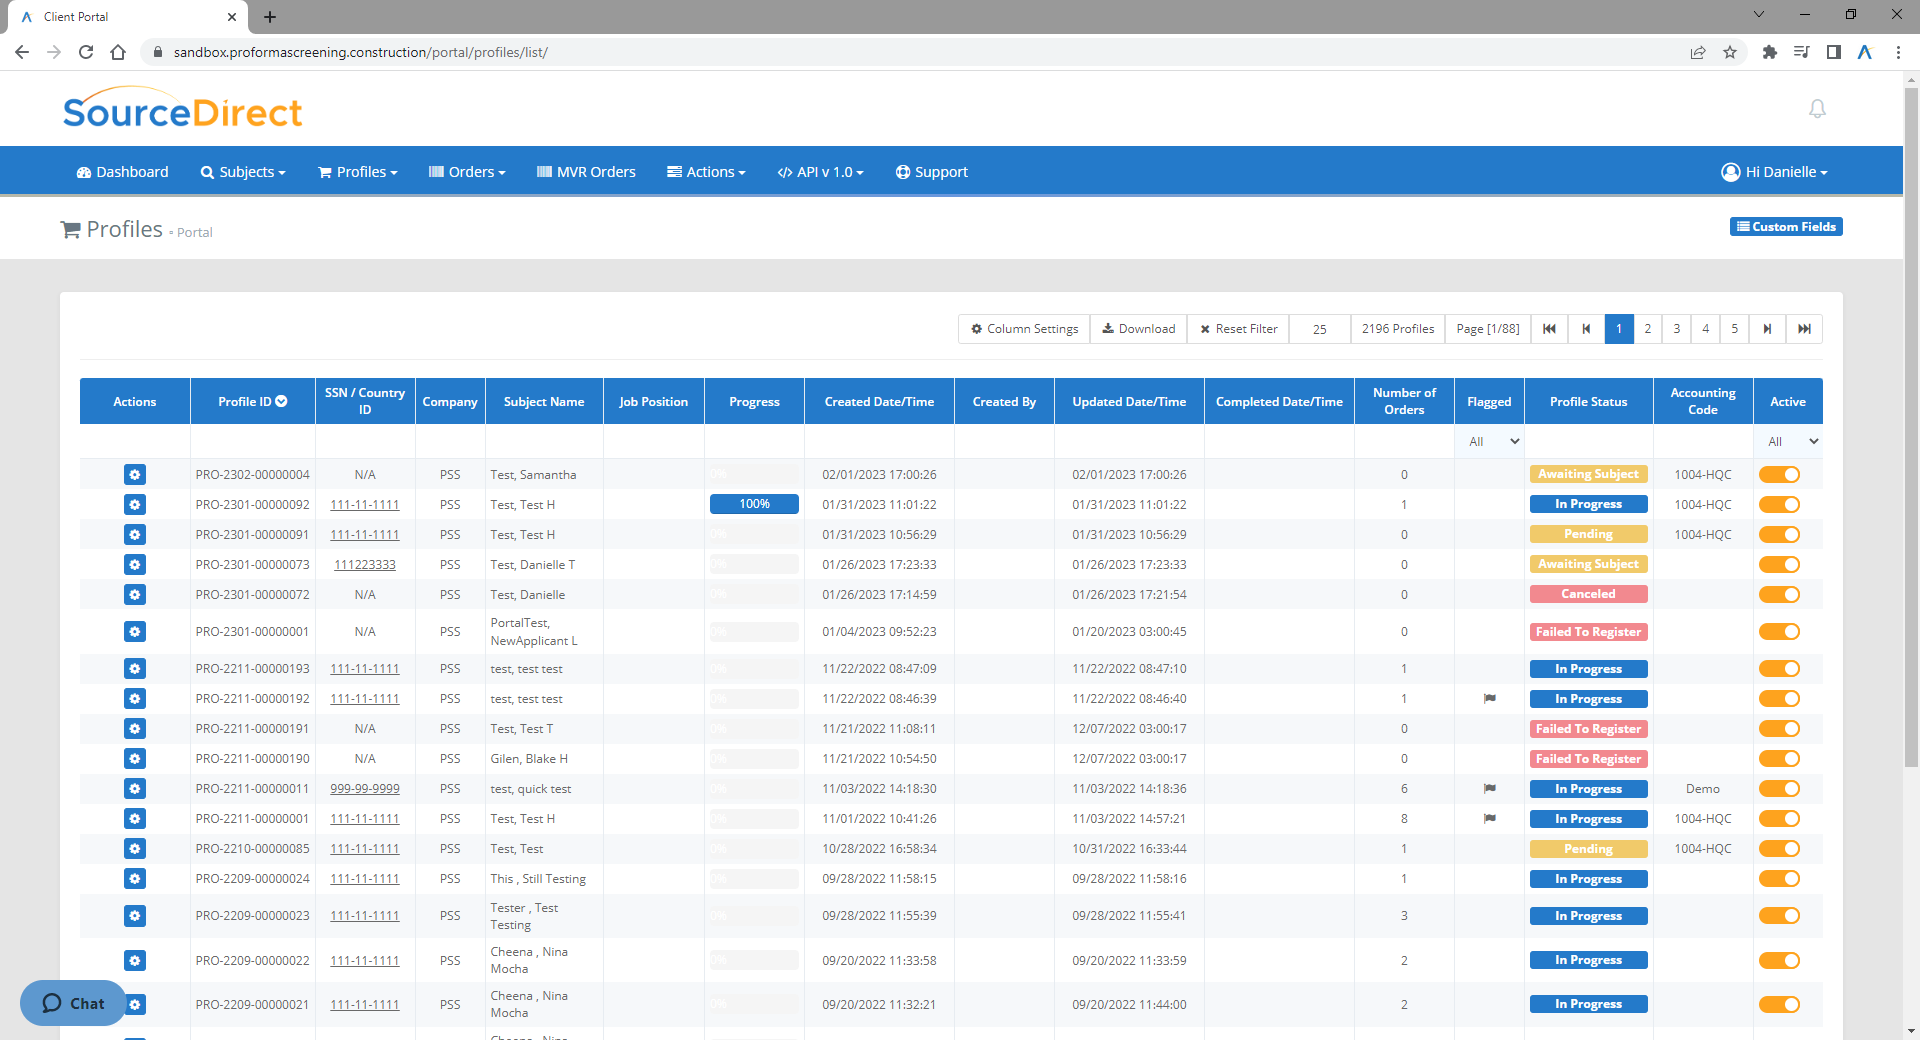Open the Dashboard from the navigation bar
This screenshot has width=1920, height=1040.
coord(121,171)
